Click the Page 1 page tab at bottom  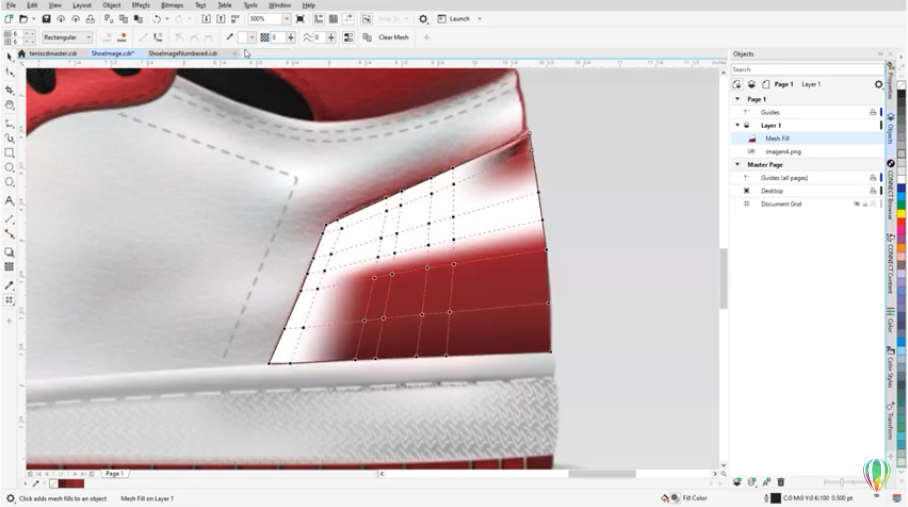[x=115, y=473]
